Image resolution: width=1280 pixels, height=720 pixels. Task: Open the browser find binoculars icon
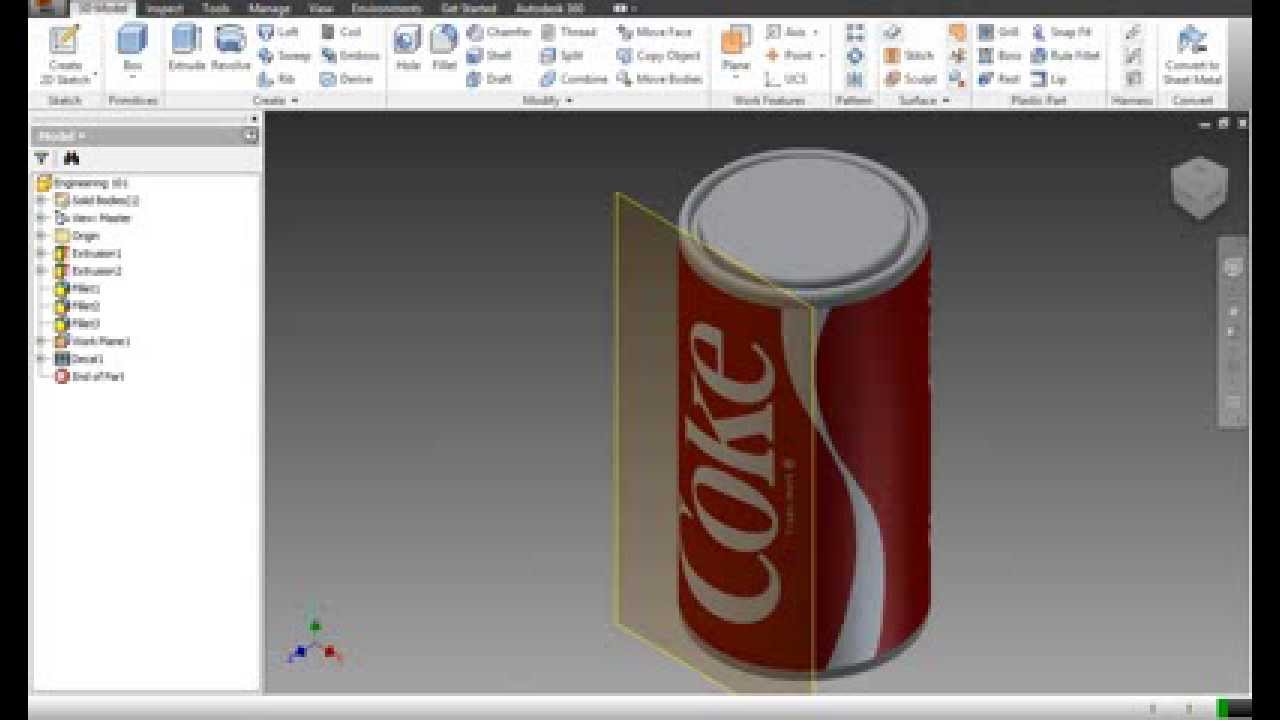71,158
